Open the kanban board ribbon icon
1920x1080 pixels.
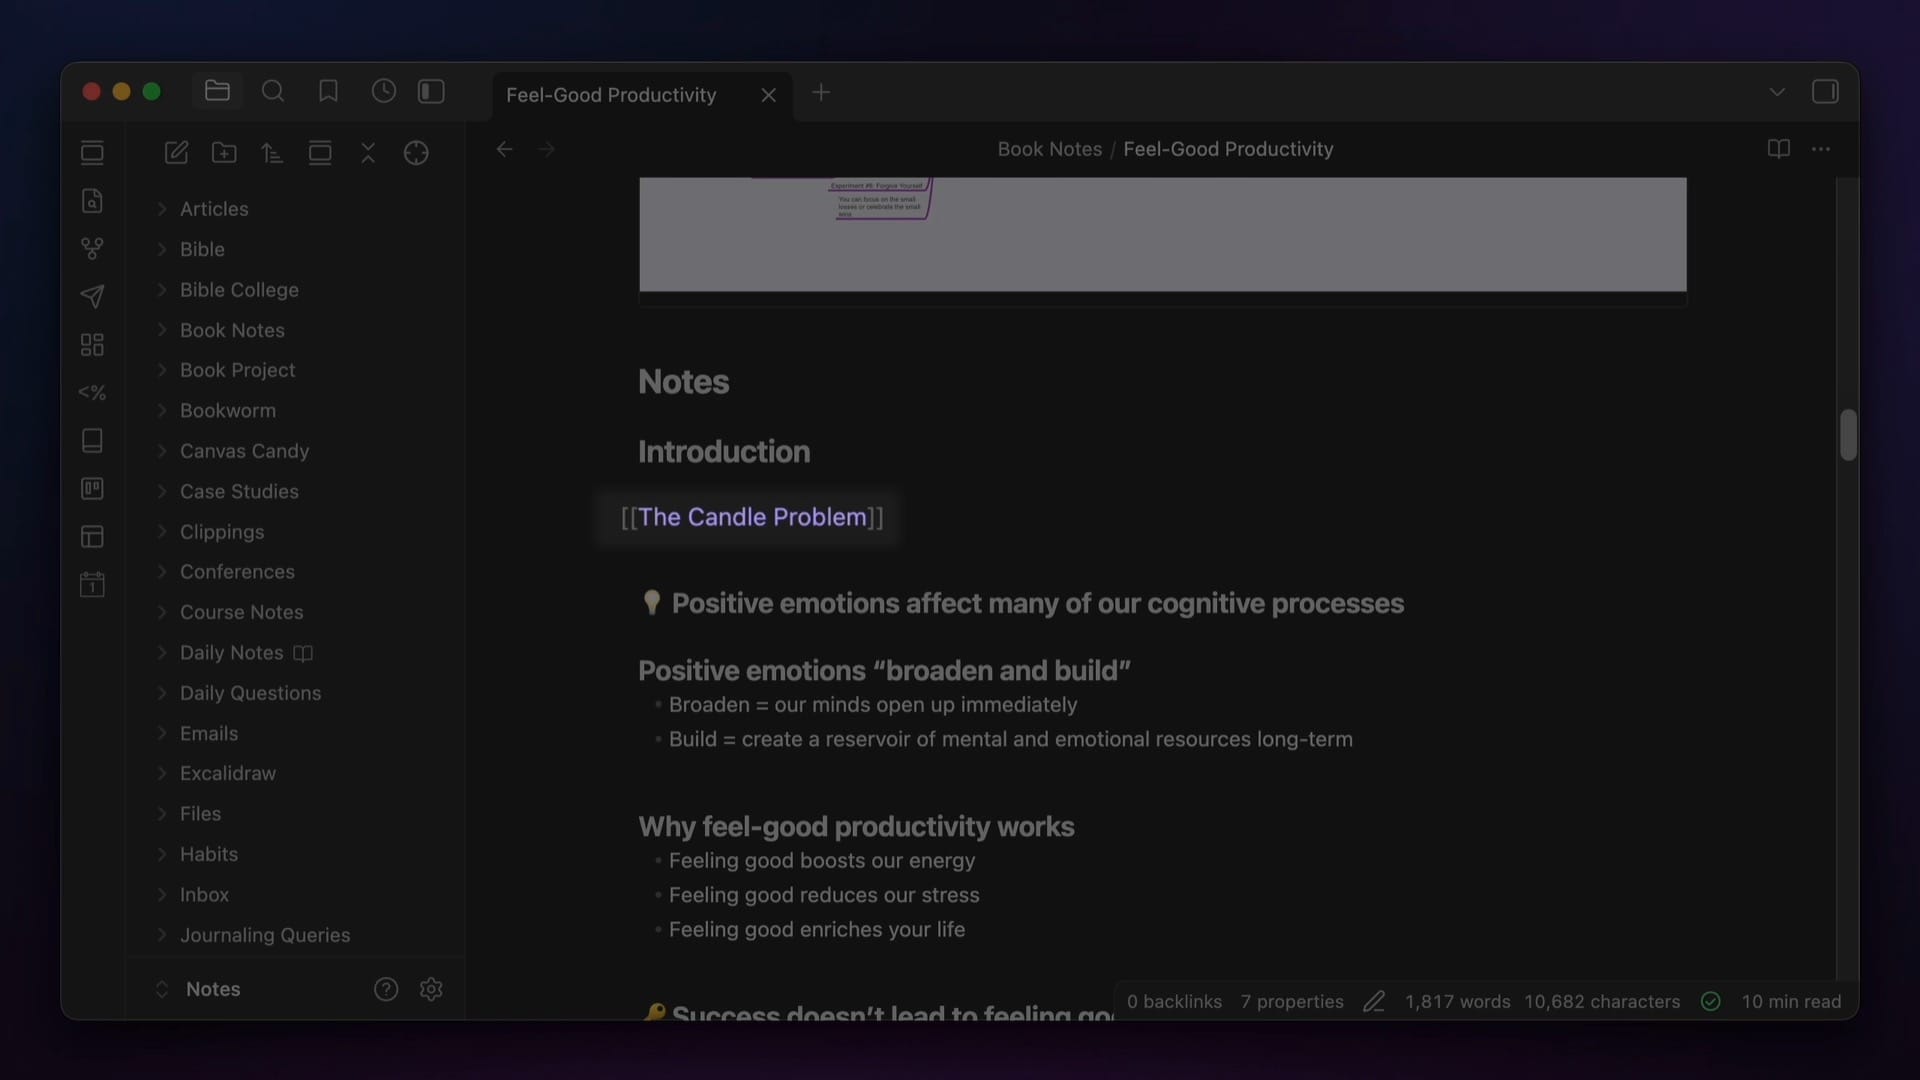92,489
